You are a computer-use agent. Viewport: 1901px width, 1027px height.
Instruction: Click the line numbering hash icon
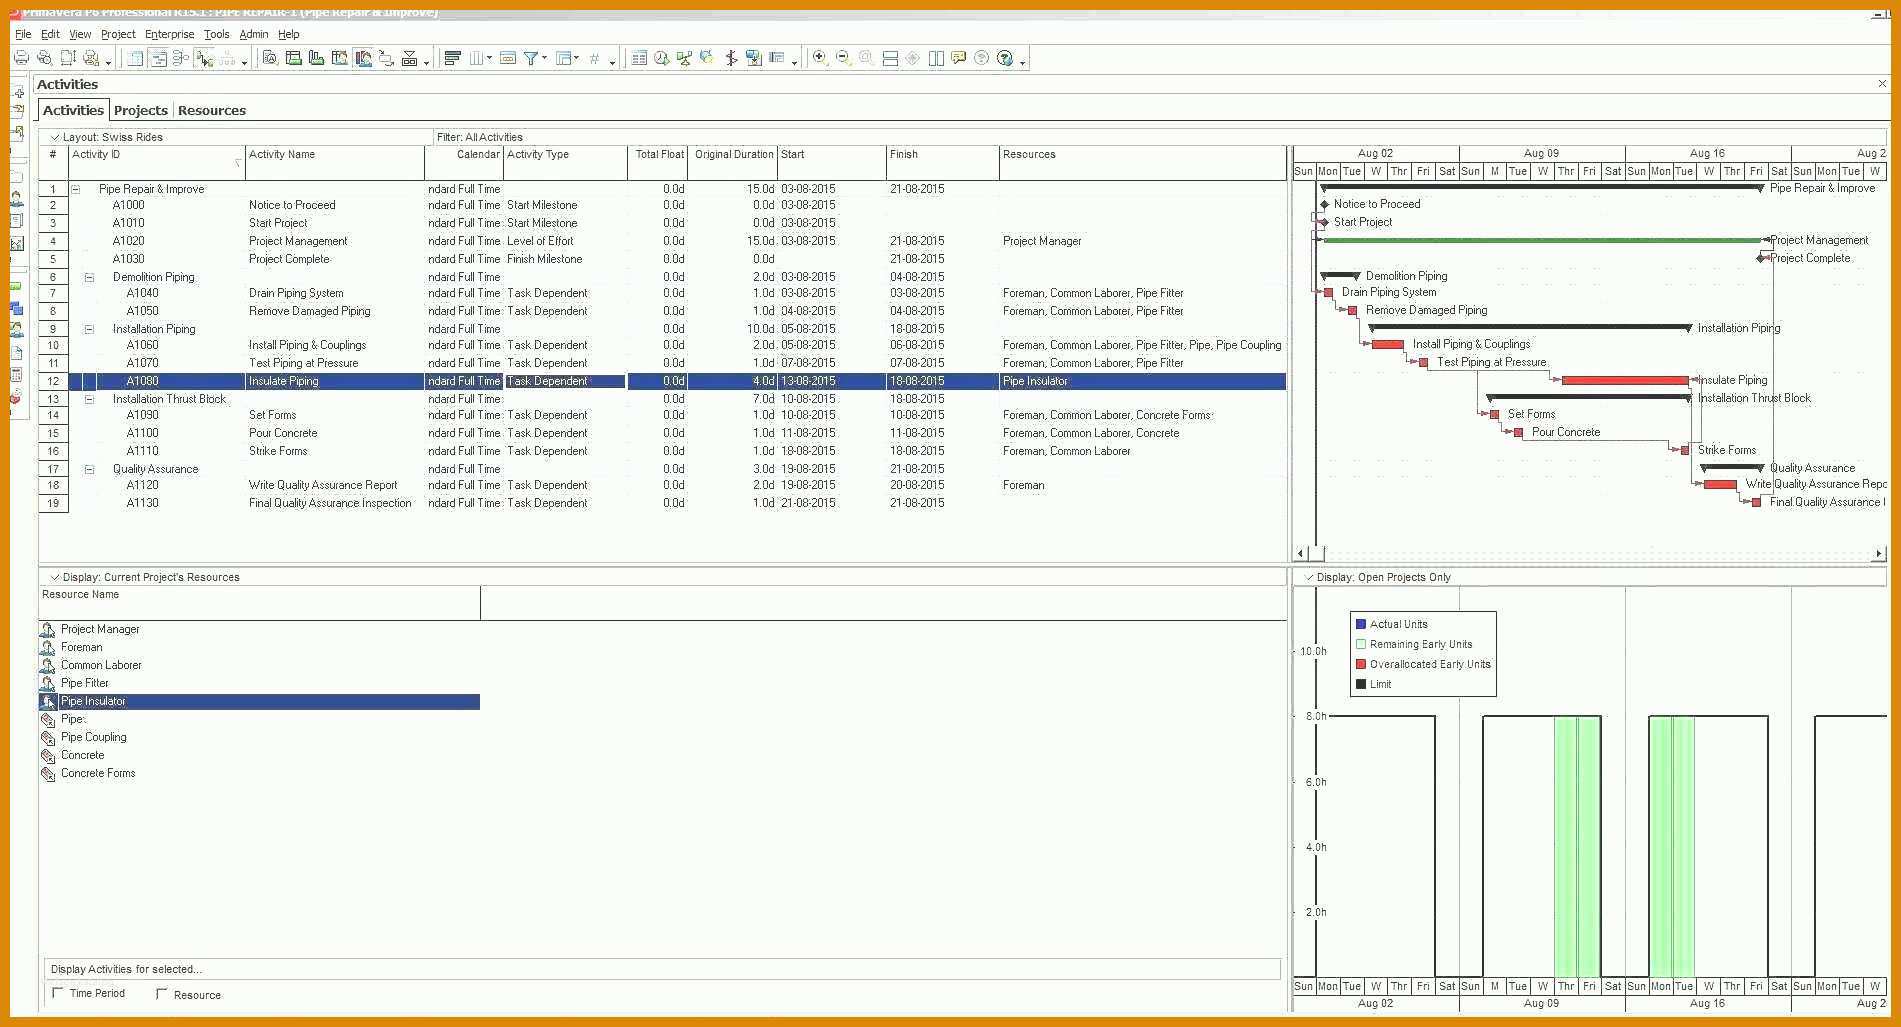[594, 58]
